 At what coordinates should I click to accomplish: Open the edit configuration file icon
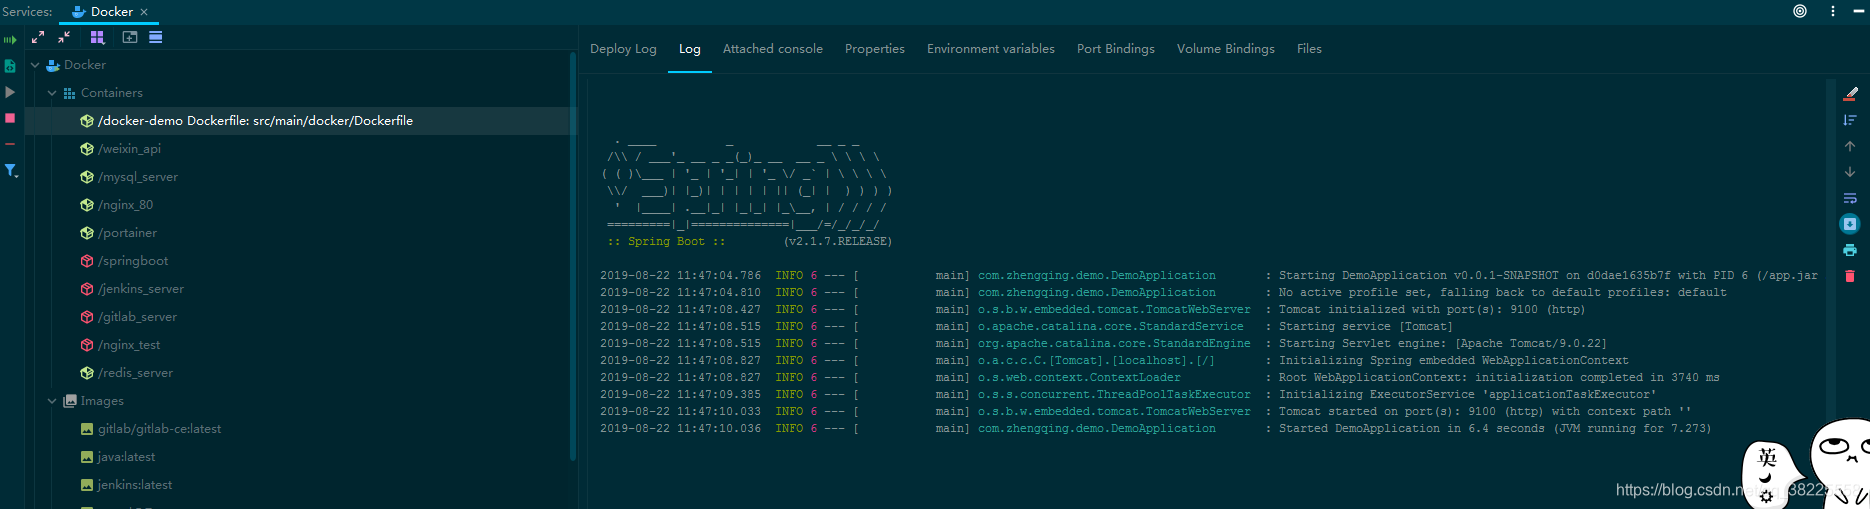click(10, 66)
